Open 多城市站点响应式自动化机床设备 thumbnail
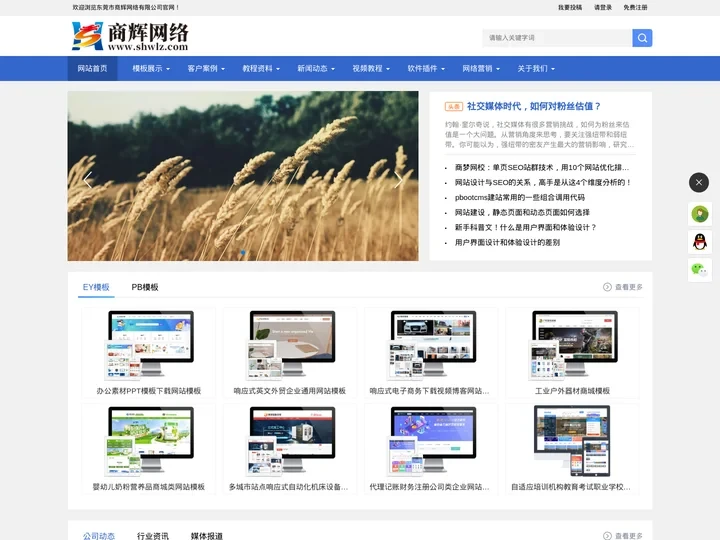 [x=290, y=441]
